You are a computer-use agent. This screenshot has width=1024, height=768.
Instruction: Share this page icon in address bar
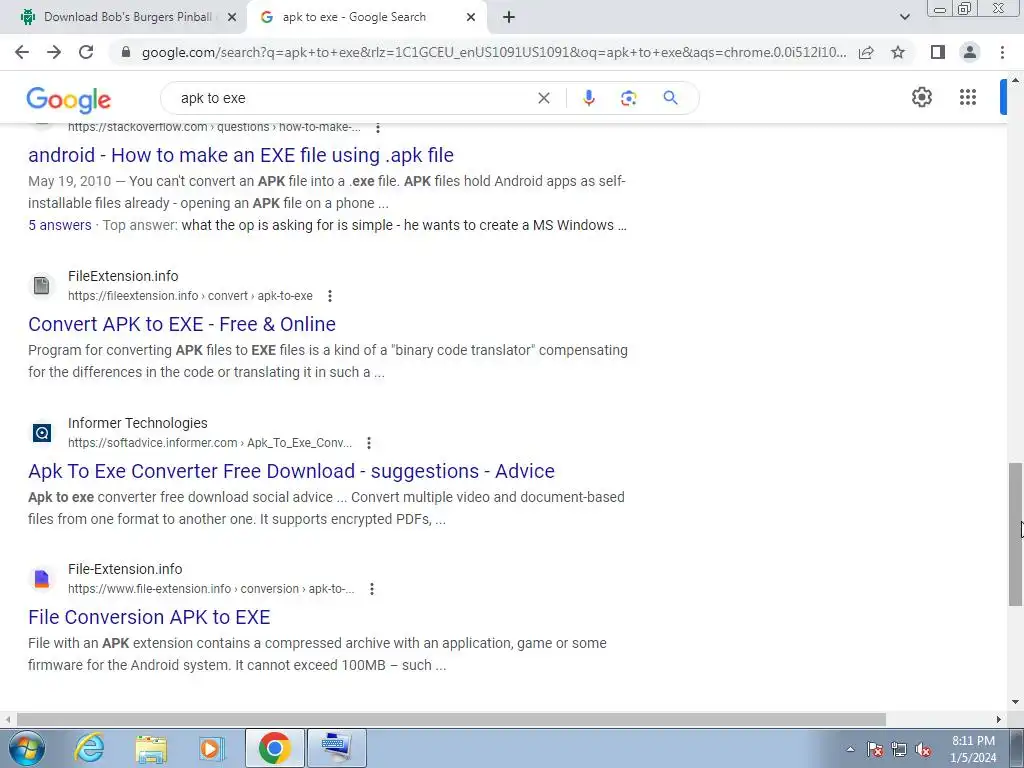(866, 52)
